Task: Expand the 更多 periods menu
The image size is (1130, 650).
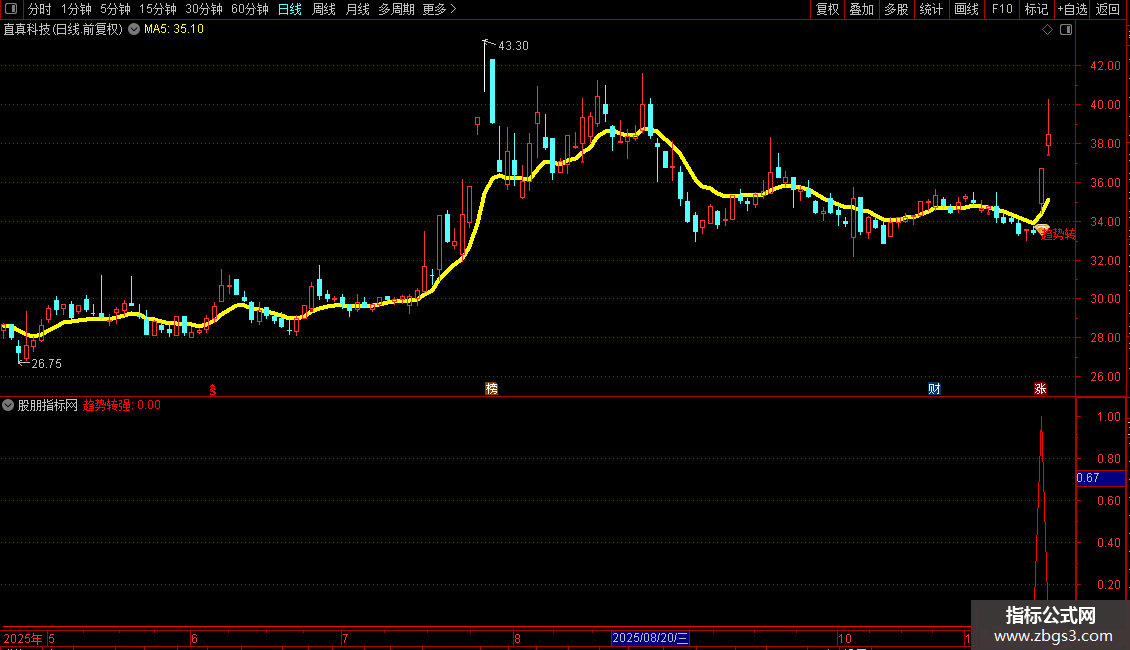Action: (439, 9)
